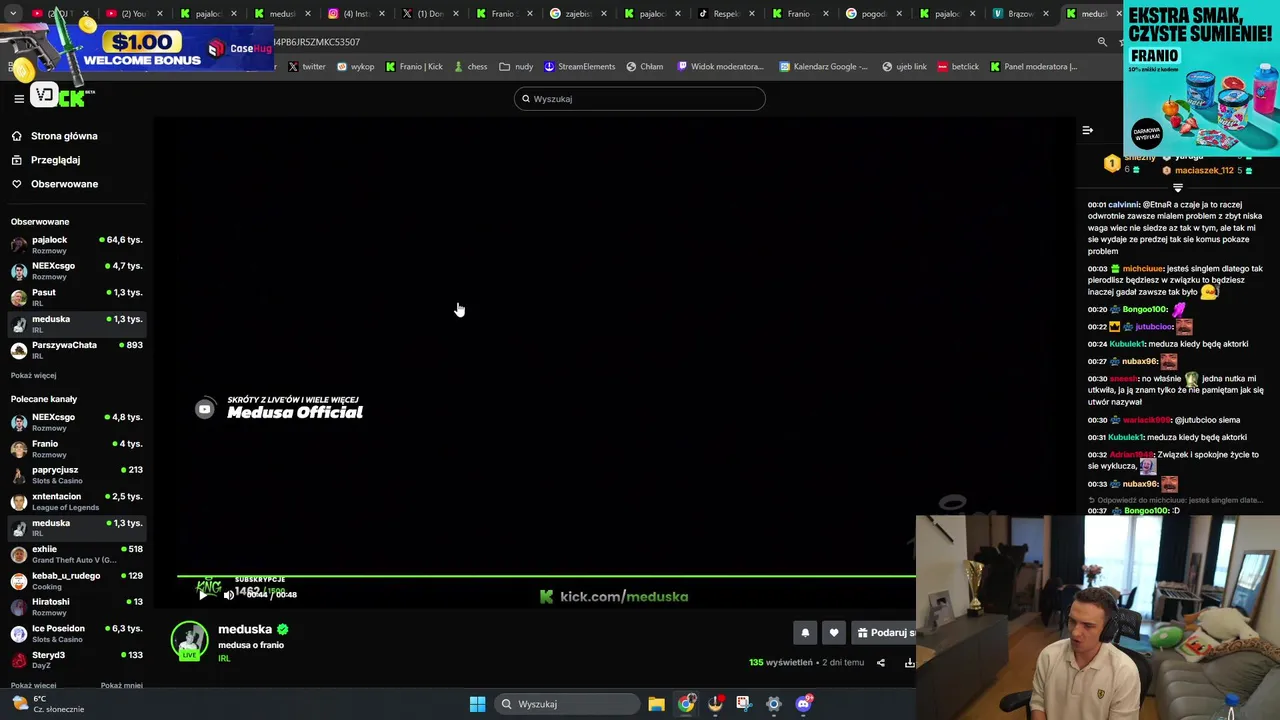The image size is (1280, 720).
Task: Switch to the zajebist Google tab
Action: coord(579,14)
